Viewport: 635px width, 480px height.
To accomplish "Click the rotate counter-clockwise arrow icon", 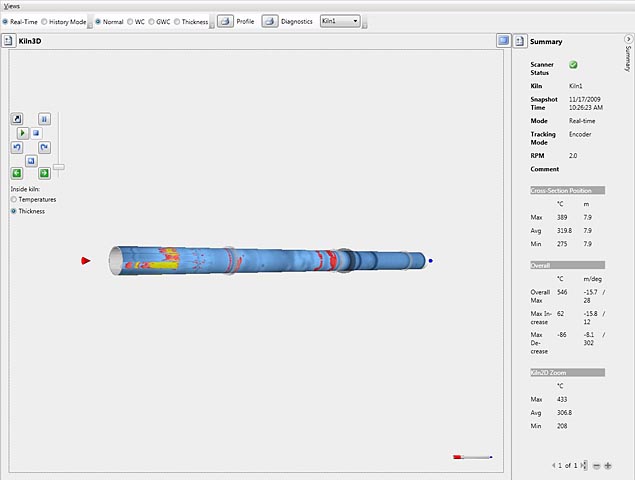I will (17, 147).
